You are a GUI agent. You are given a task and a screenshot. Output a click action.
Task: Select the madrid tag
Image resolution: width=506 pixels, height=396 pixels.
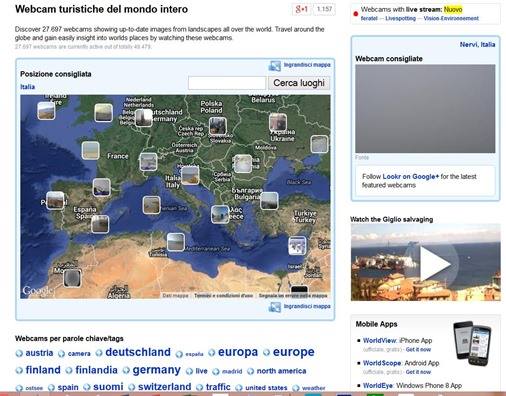[x=232, y=371]
